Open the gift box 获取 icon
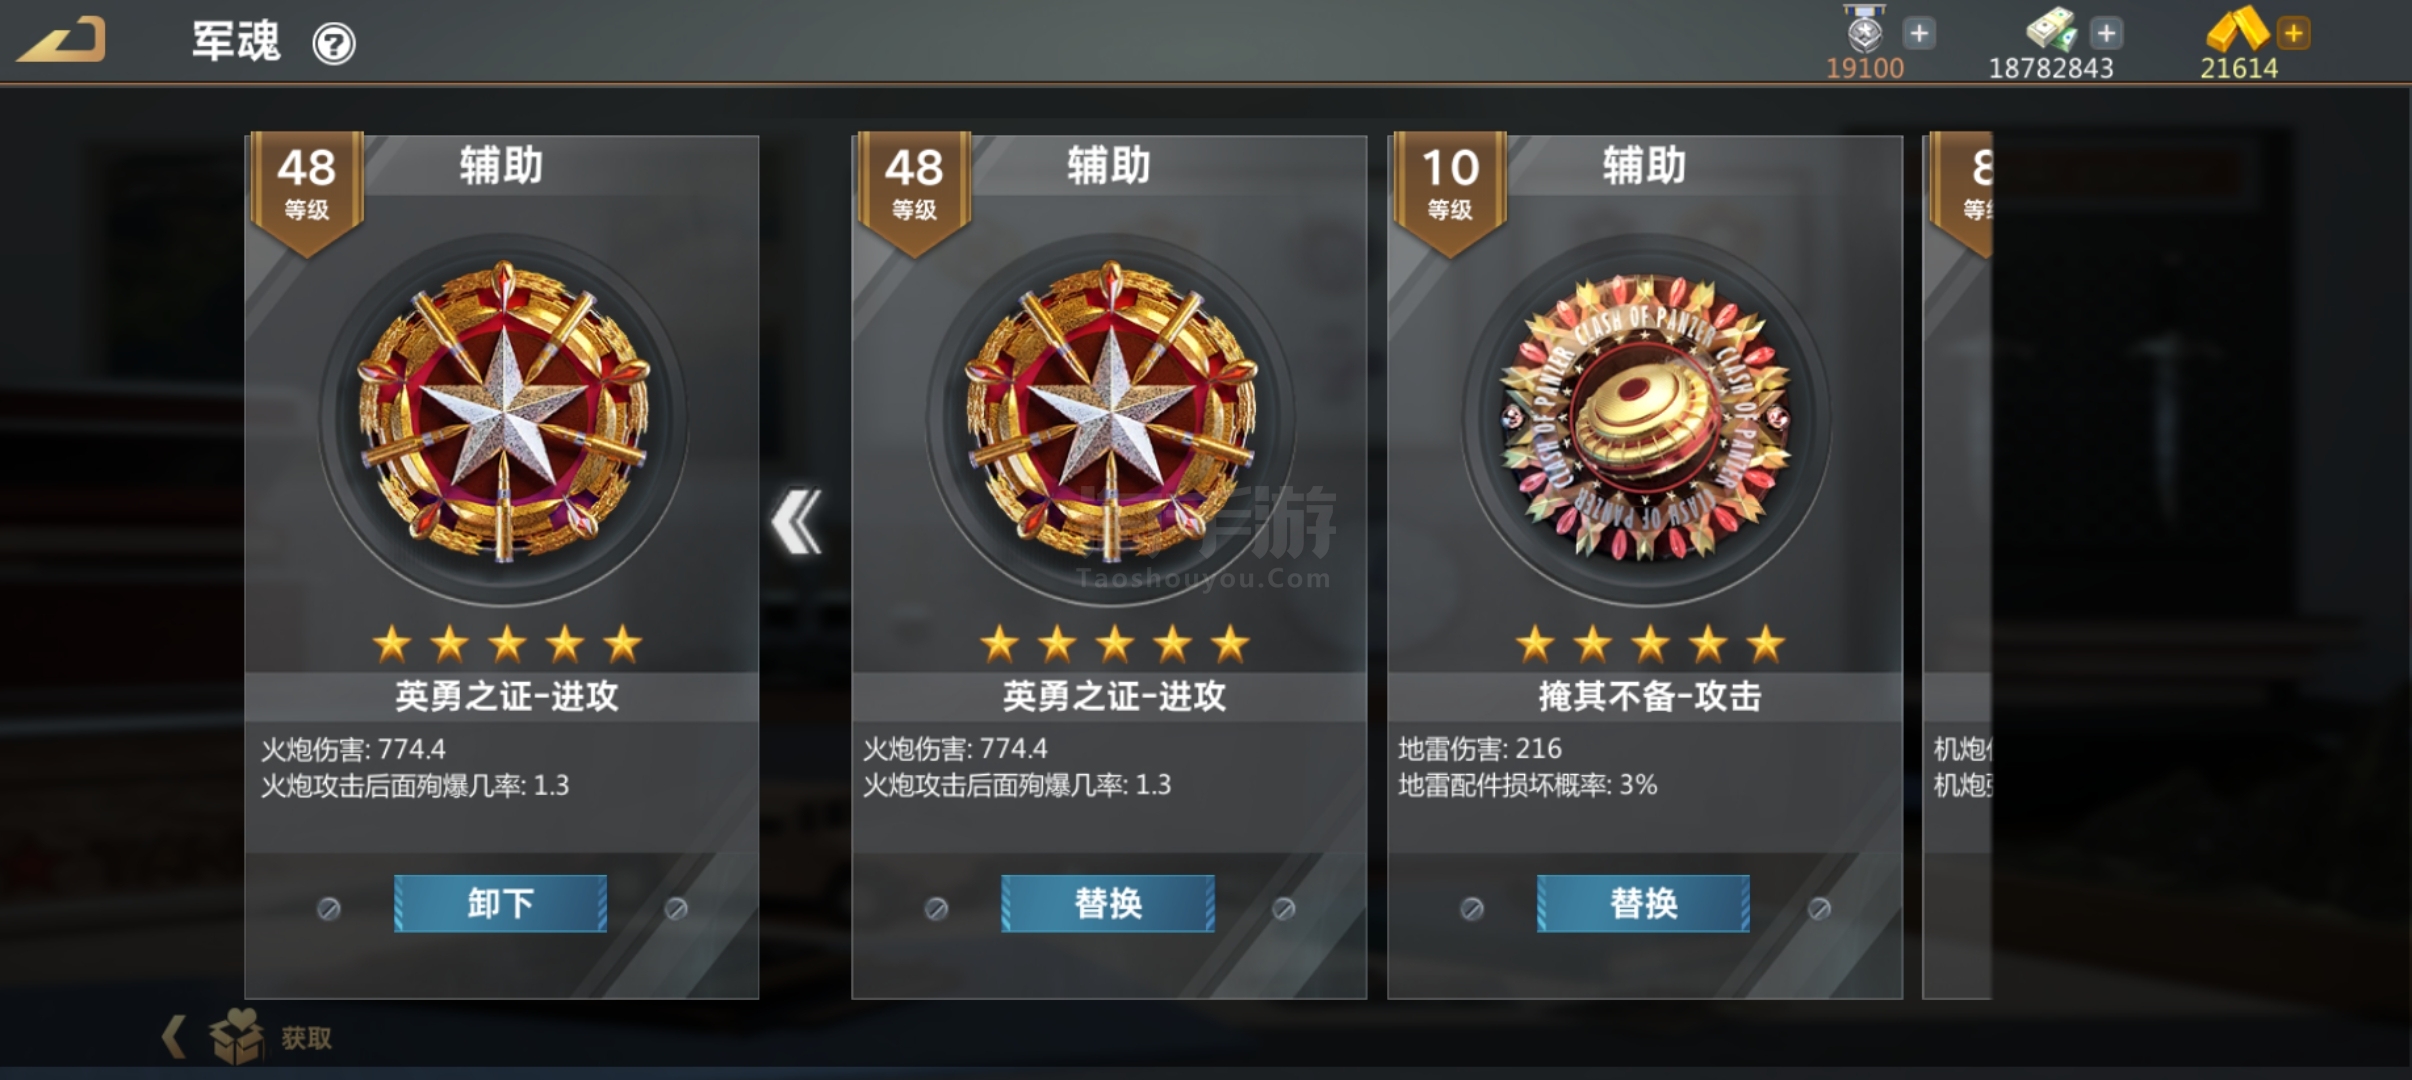Screen dimensions: 2412x1080 tap(237, 1036)
